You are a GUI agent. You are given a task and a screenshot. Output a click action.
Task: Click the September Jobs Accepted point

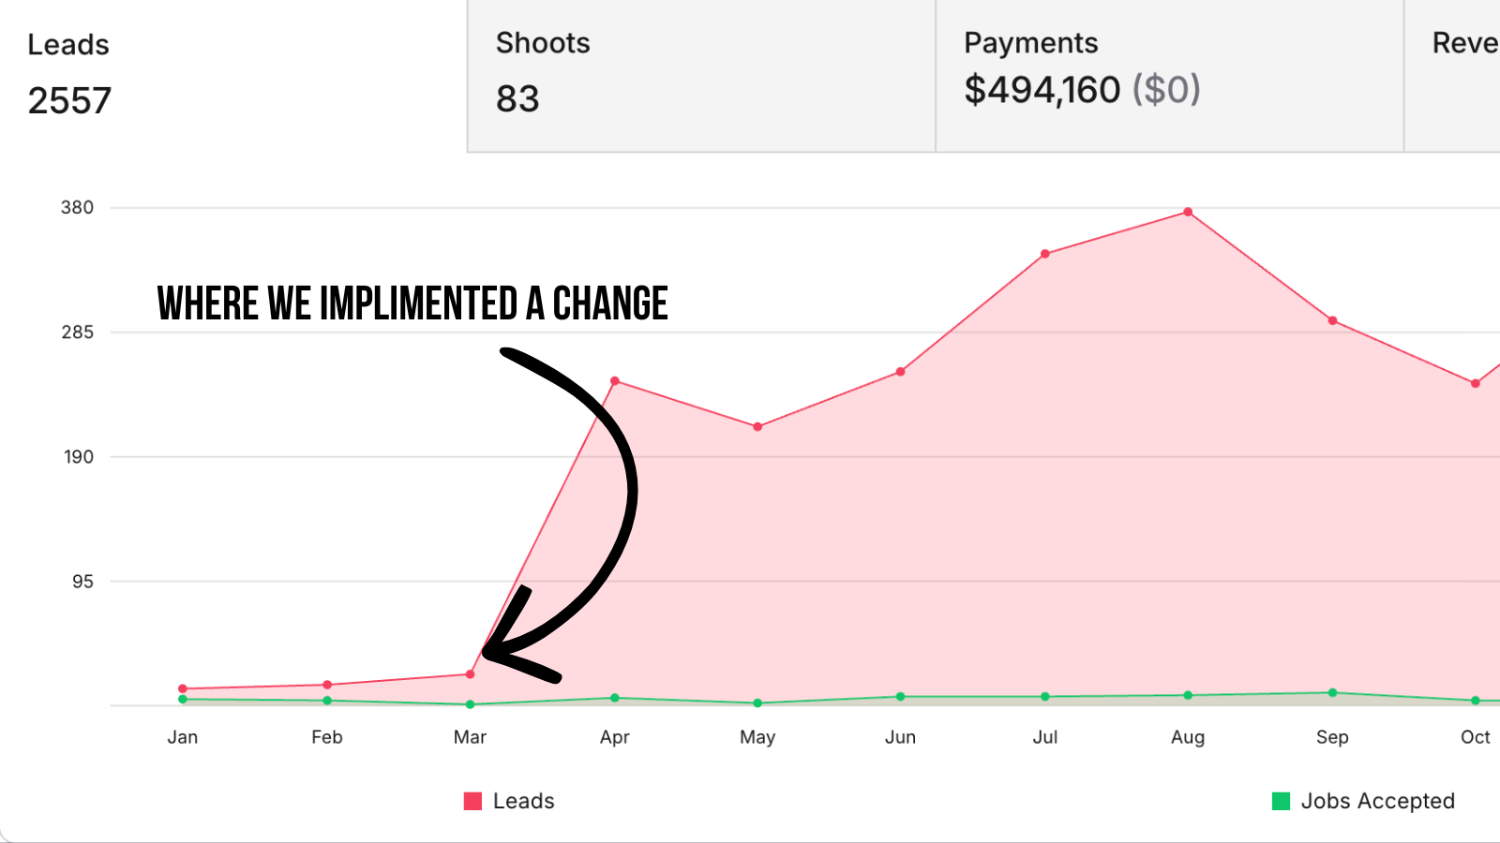[x=1333, y=693]
